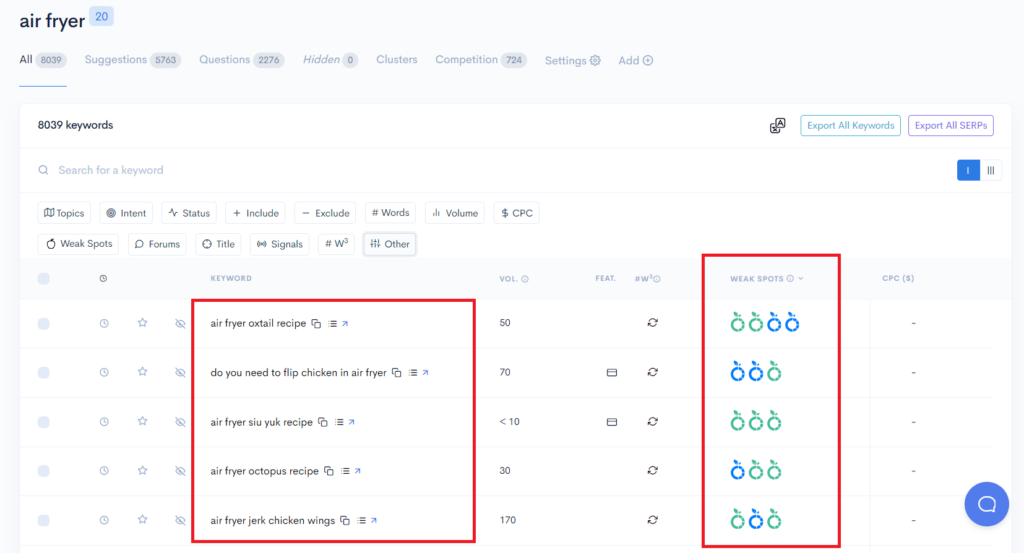Click the featured snippet icon for siu yuk row
Viewport: 1024px width, 553px height.
pyautogui.click(x=612, y=422)
